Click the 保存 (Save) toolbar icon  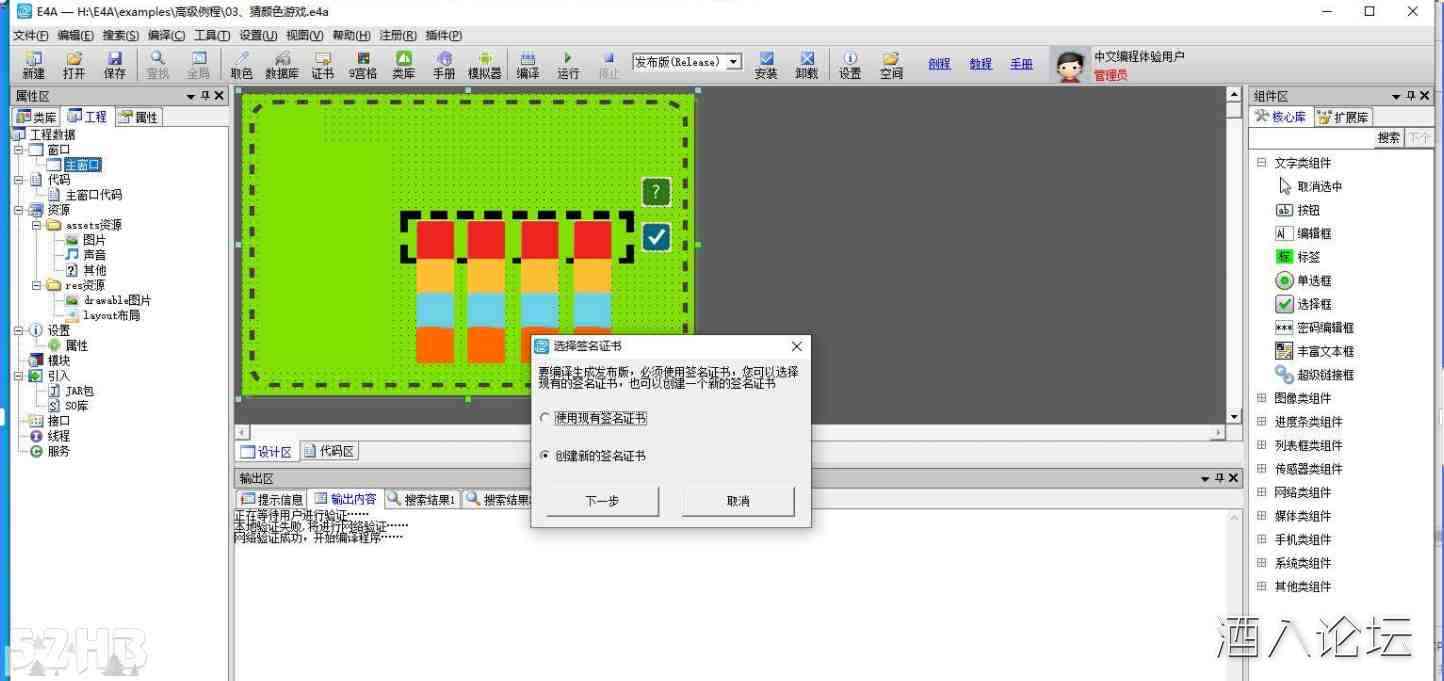115,65
